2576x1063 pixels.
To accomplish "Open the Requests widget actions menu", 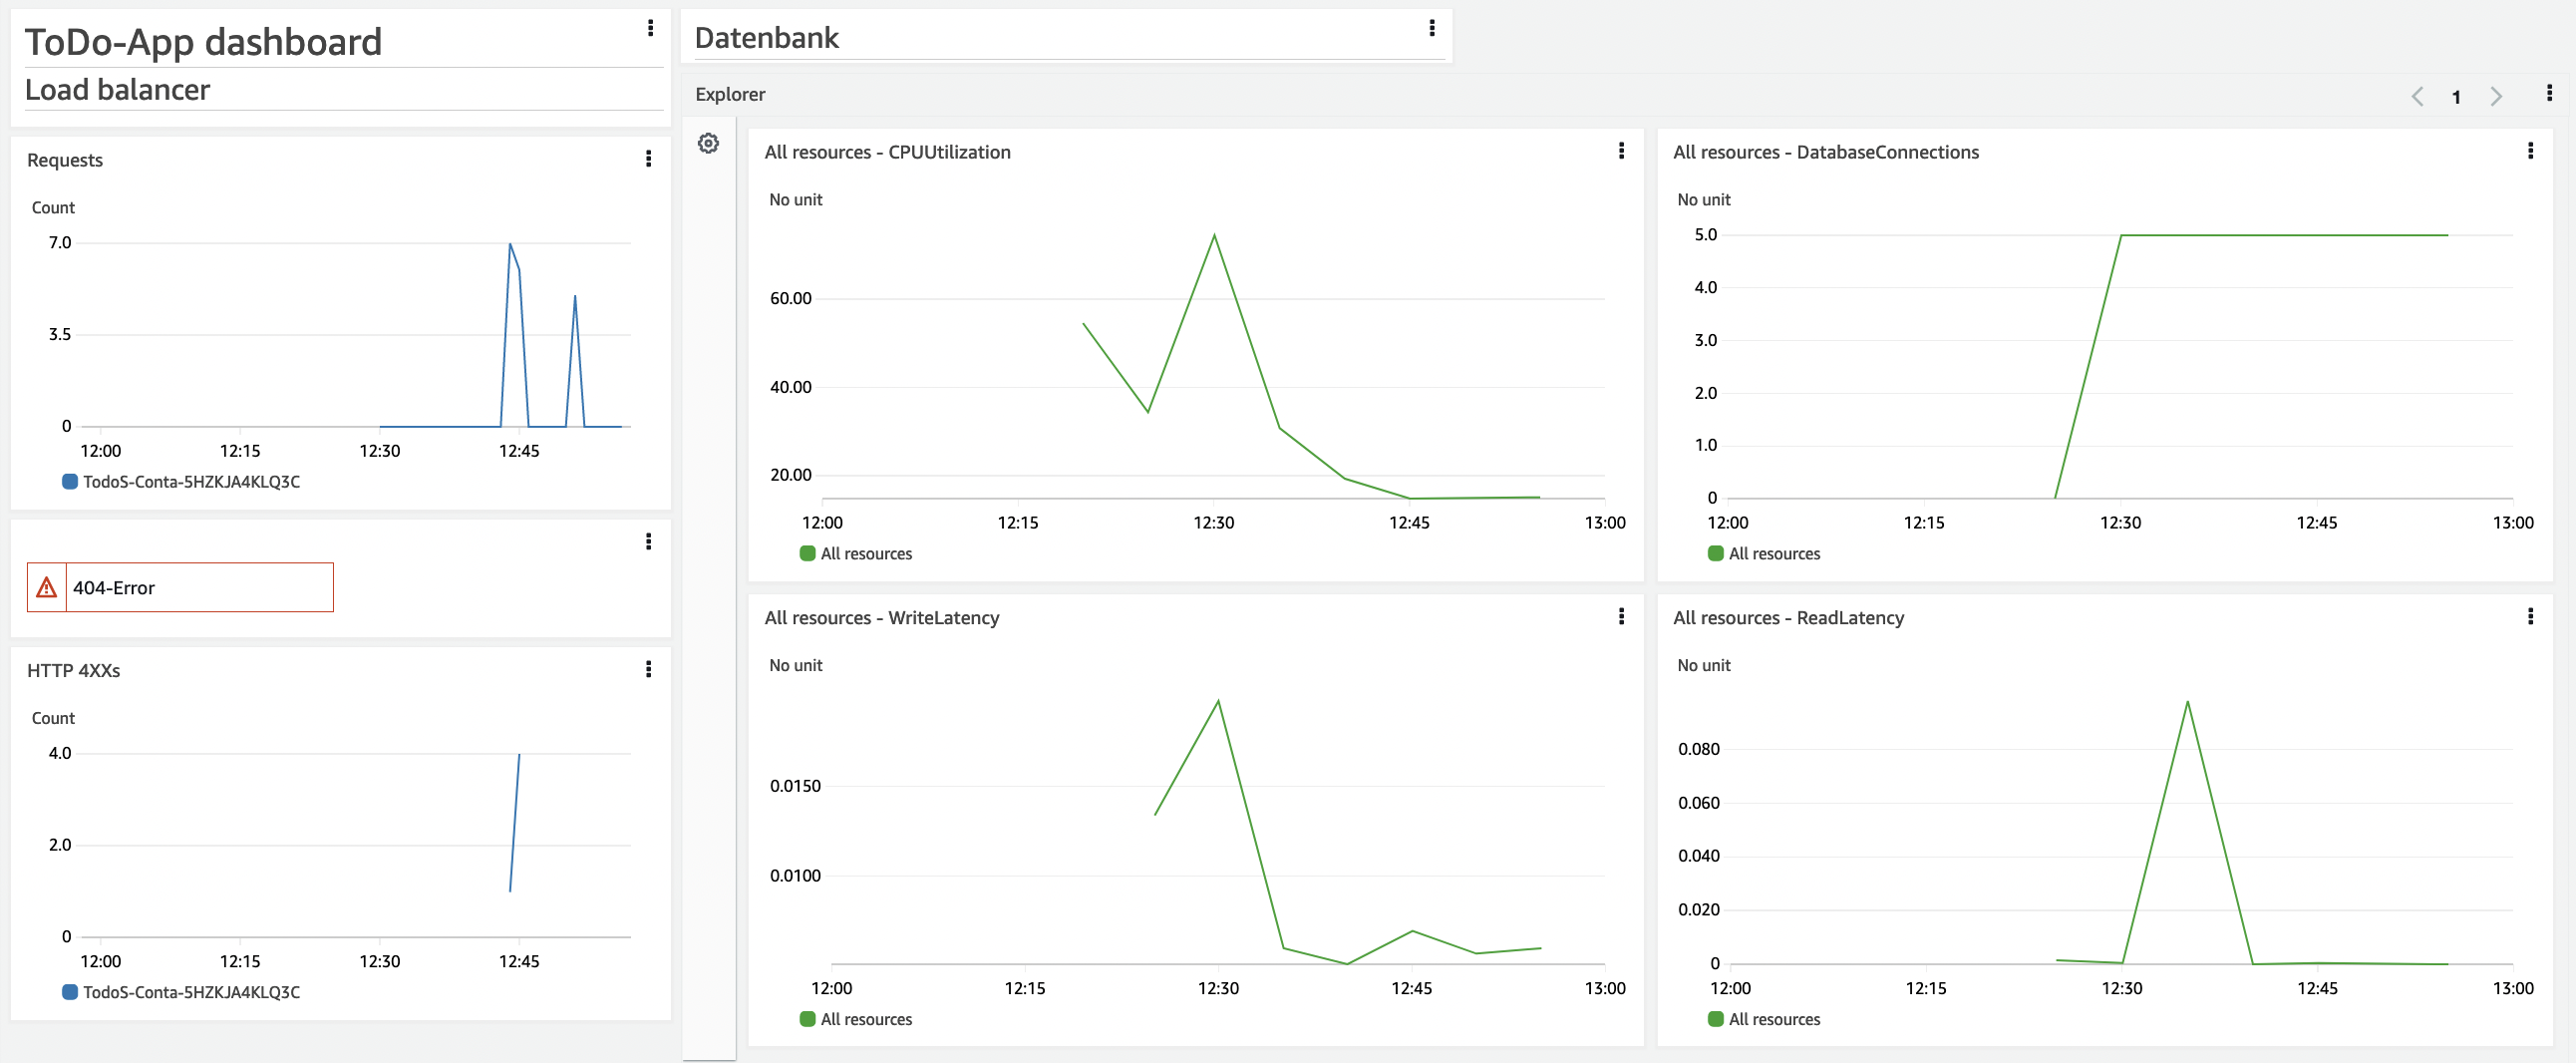I will (x=649, y=159).
